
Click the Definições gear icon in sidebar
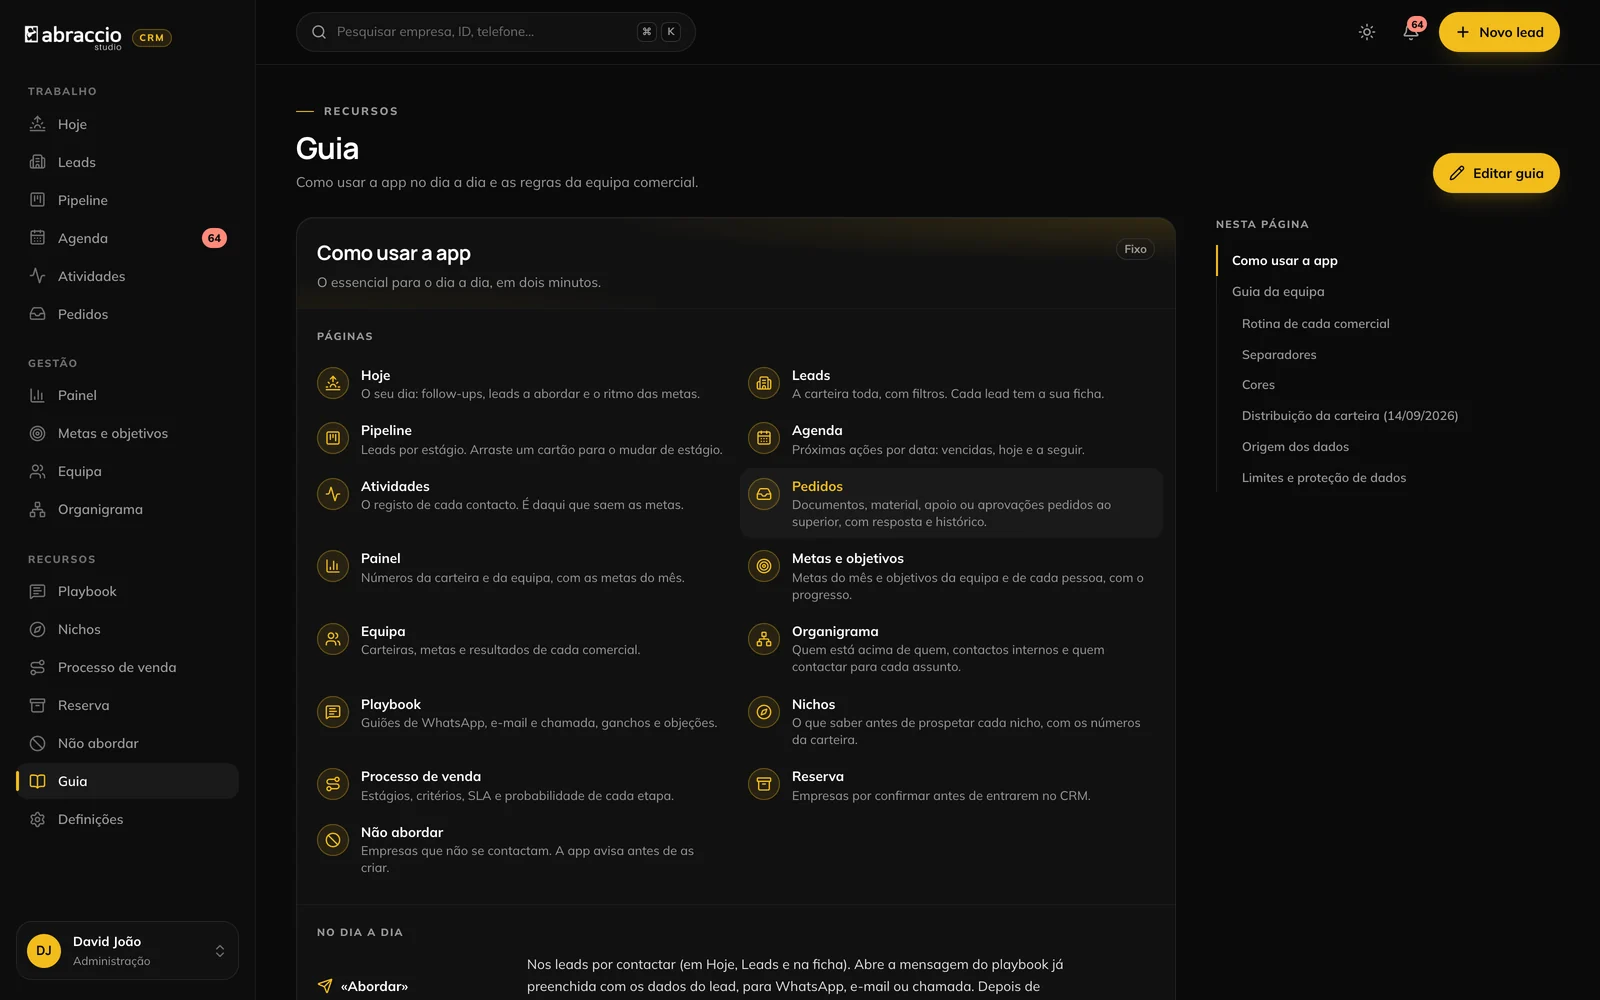coord(37,819)
